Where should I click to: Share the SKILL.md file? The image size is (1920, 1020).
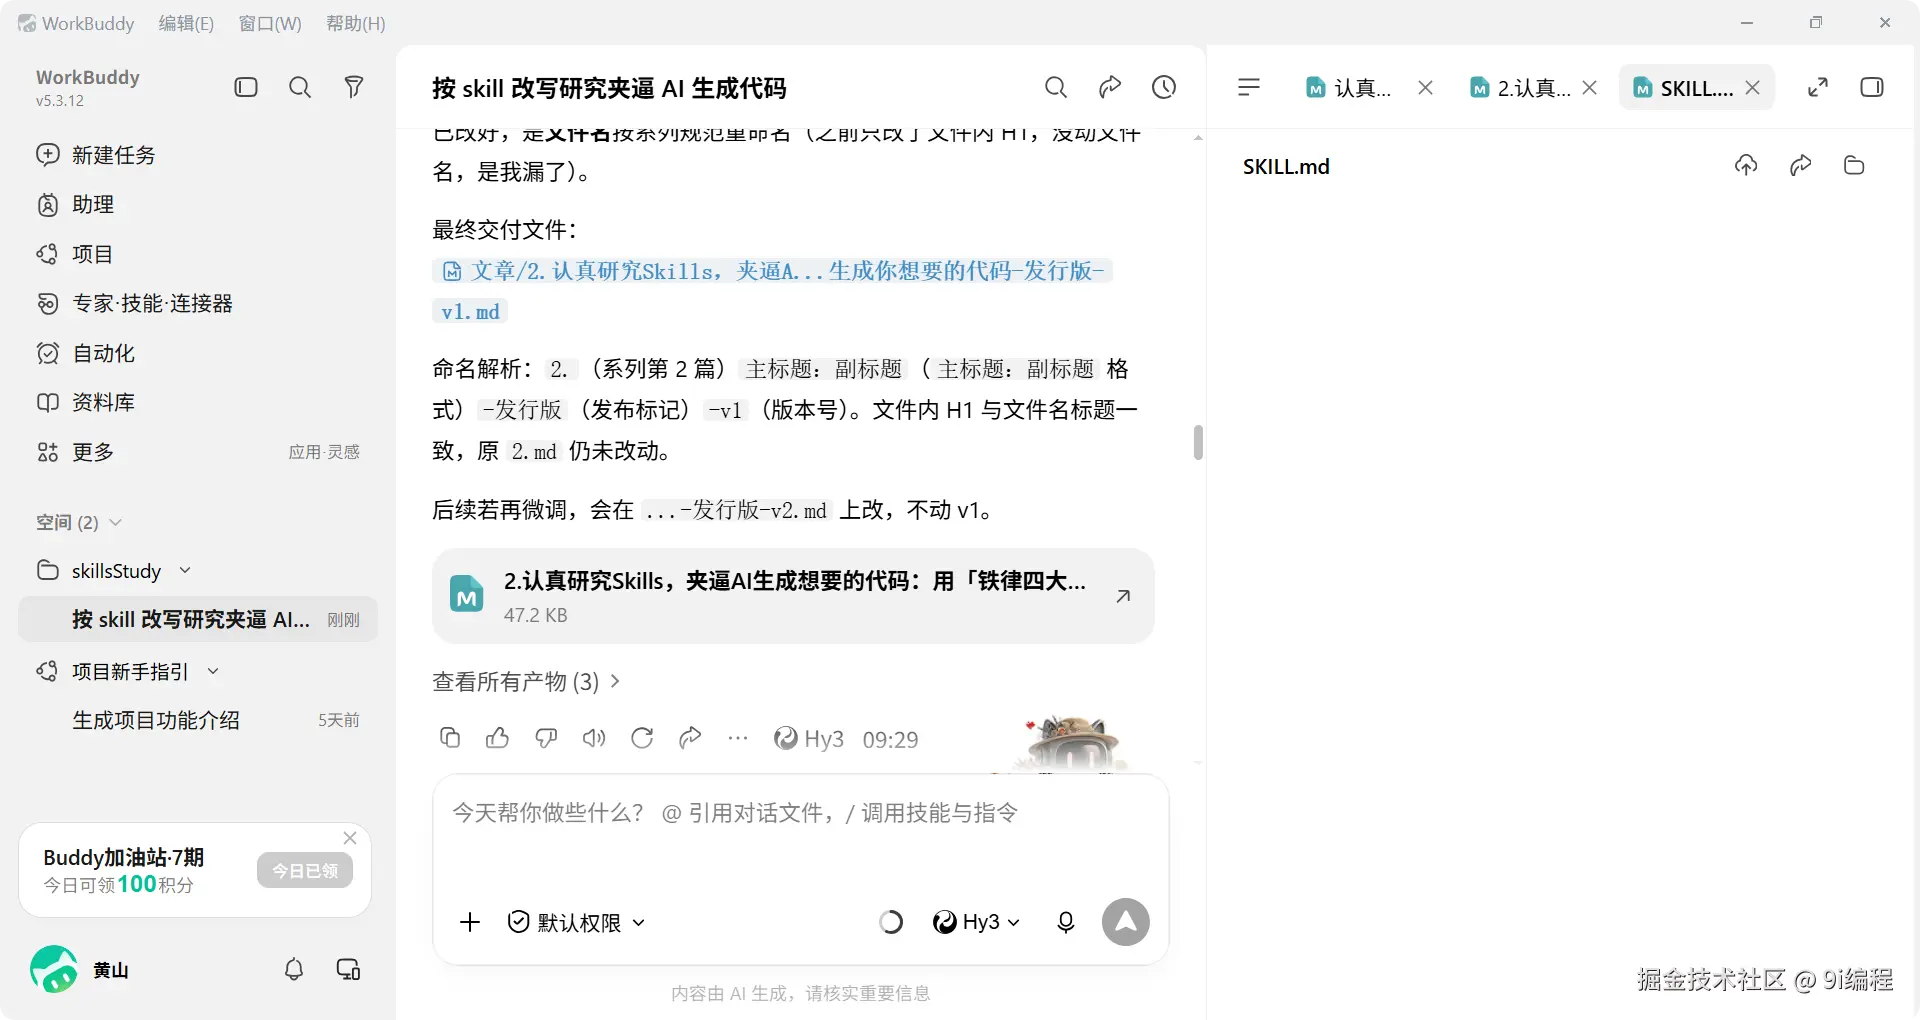click(x=1800, y=166)
